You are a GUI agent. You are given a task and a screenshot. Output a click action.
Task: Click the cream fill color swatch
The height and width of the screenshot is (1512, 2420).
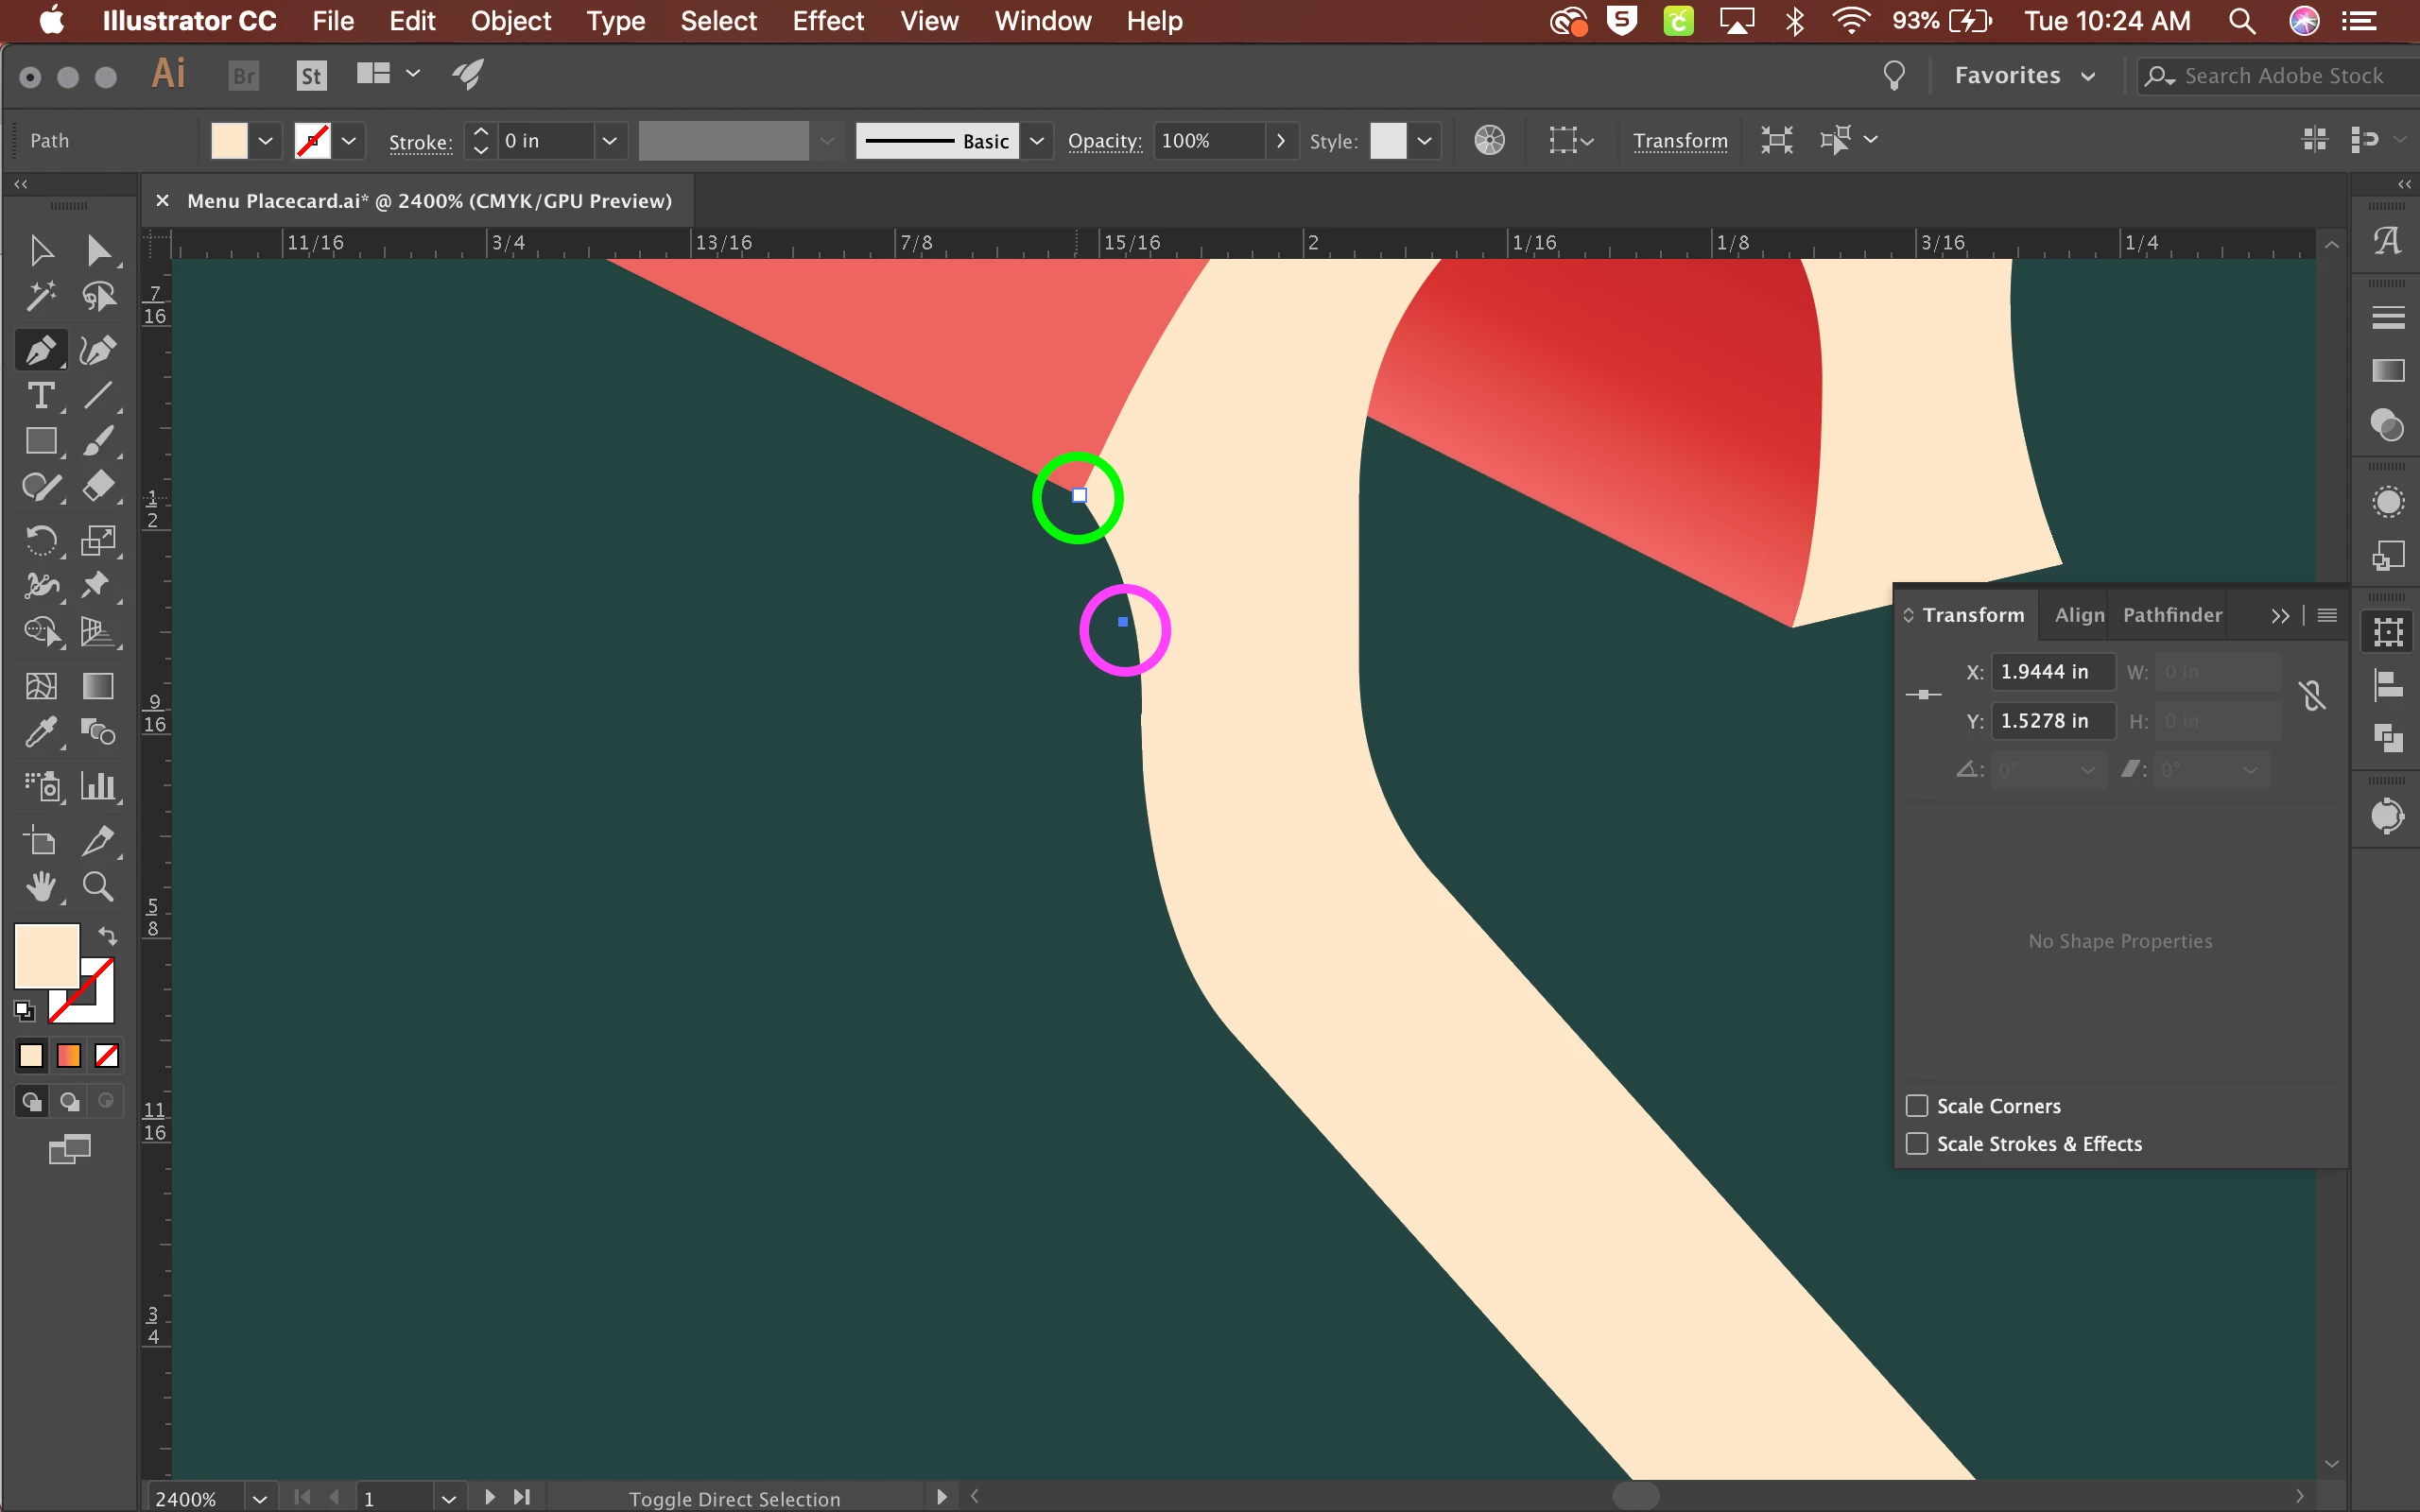click(229, 141)
